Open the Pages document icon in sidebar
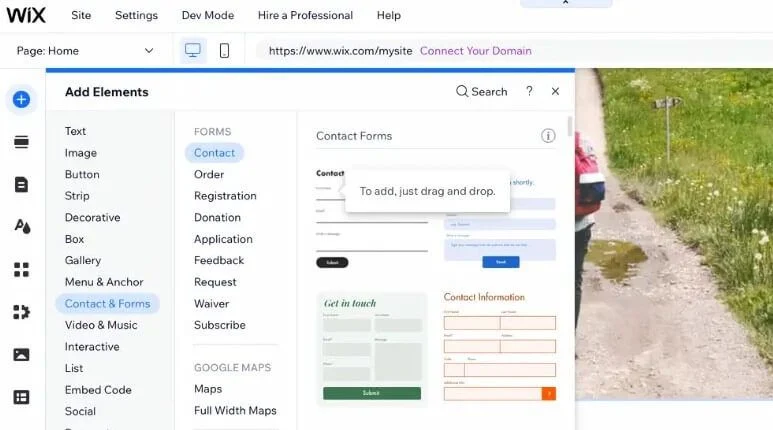This screenshot has height=430, width=773. (x=21, y=185)
